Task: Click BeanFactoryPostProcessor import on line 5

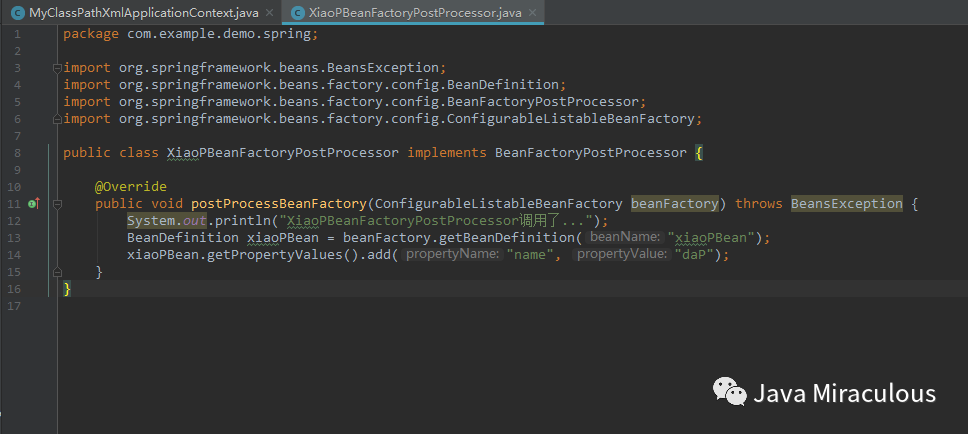Action: pos(543,101)
